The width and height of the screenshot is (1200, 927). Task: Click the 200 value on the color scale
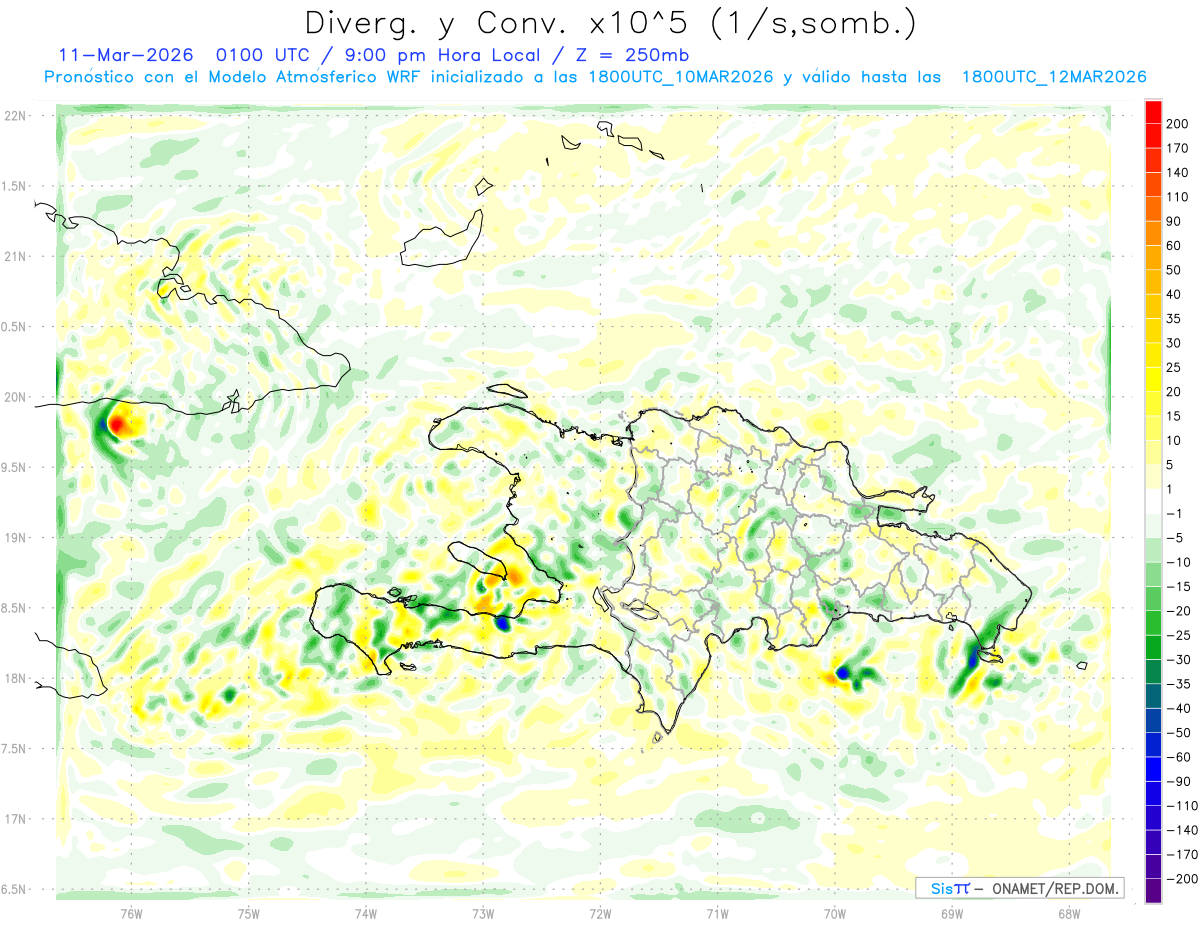(1177, 124)
